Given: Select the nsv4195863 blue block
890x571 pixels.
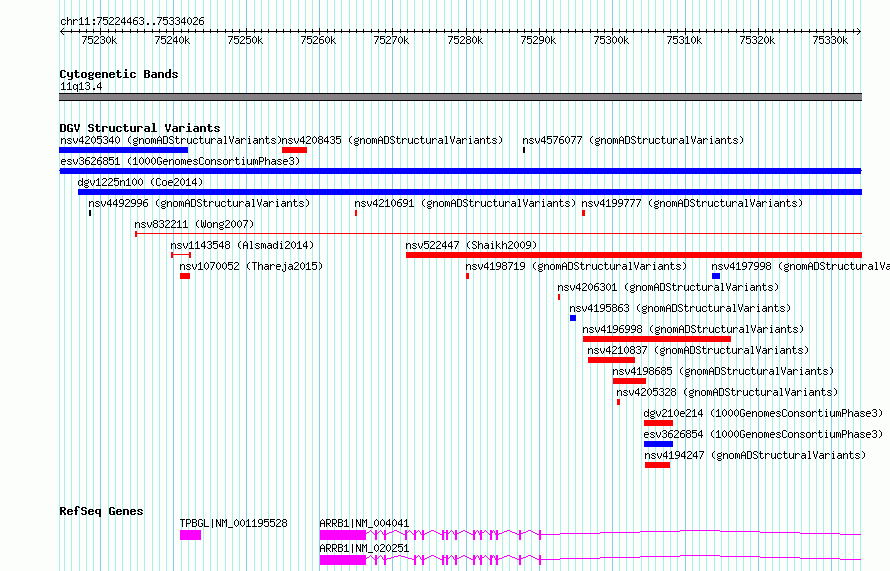Looking at the screenshot, I should [573, 318].
